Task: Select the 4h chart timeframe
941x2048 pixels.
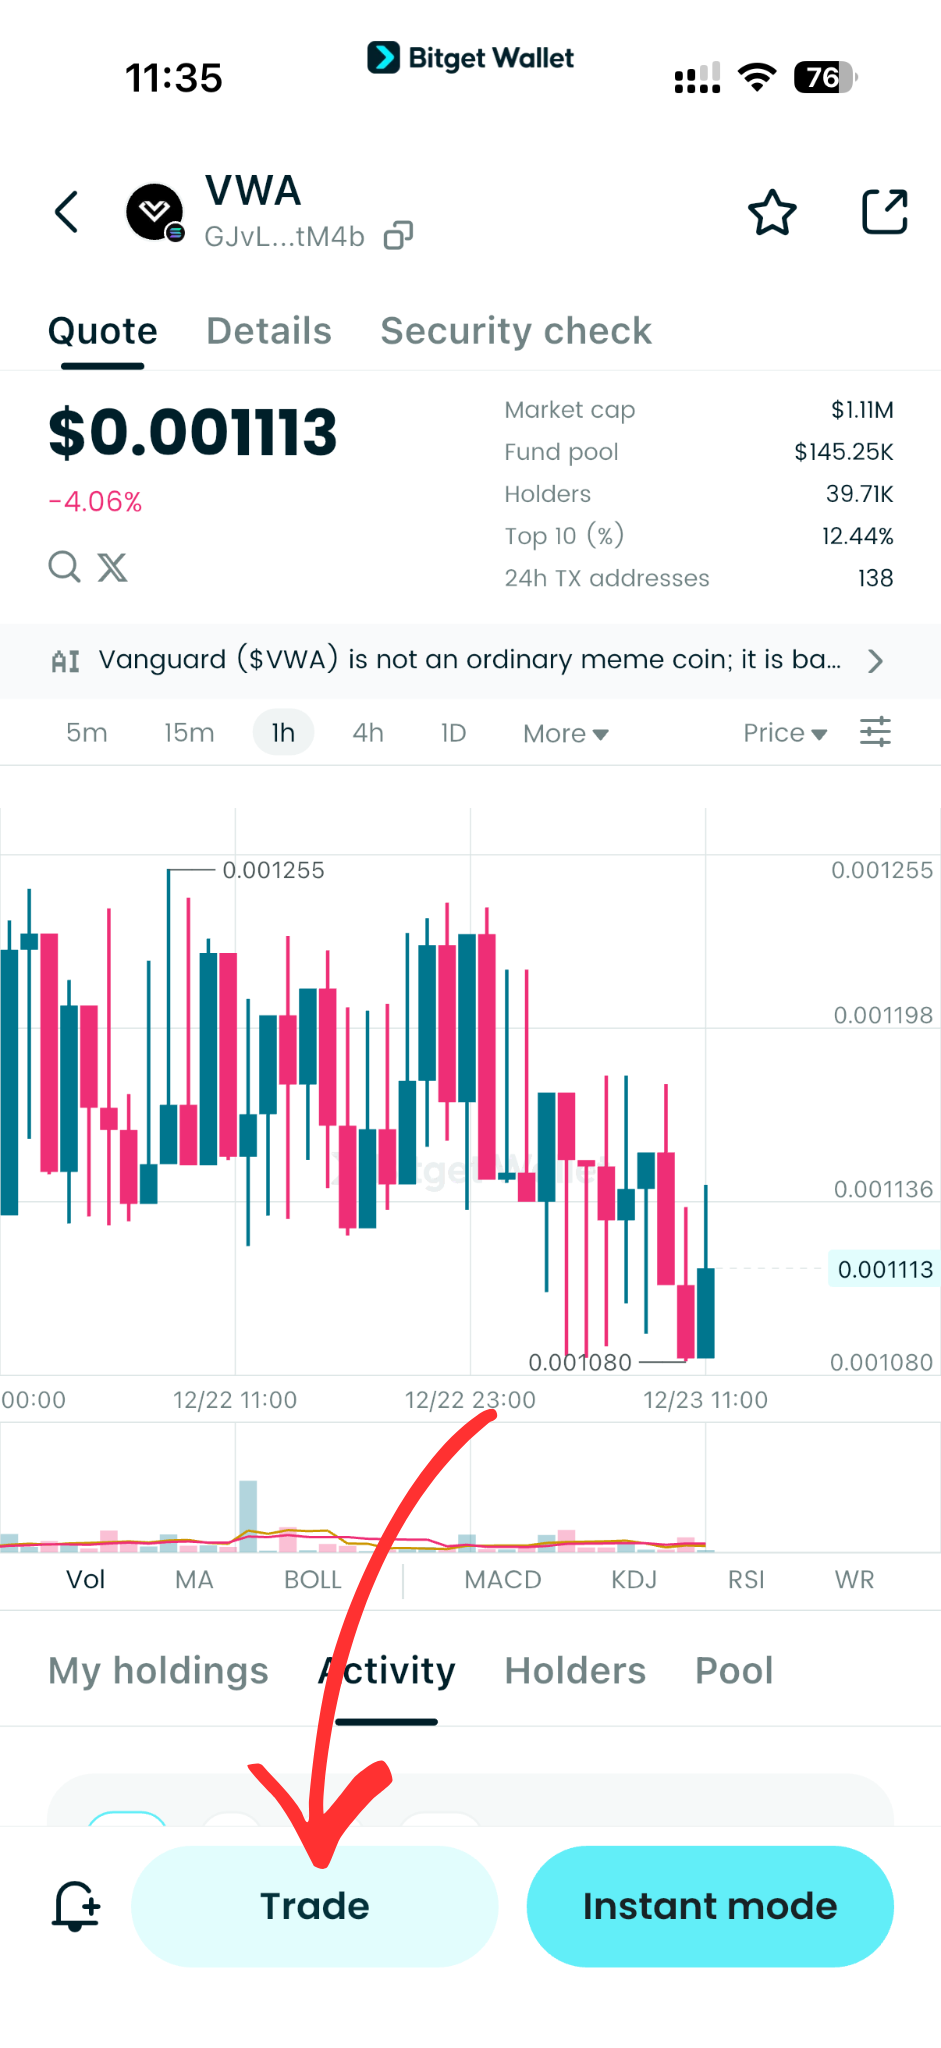Action: point(367,732)
